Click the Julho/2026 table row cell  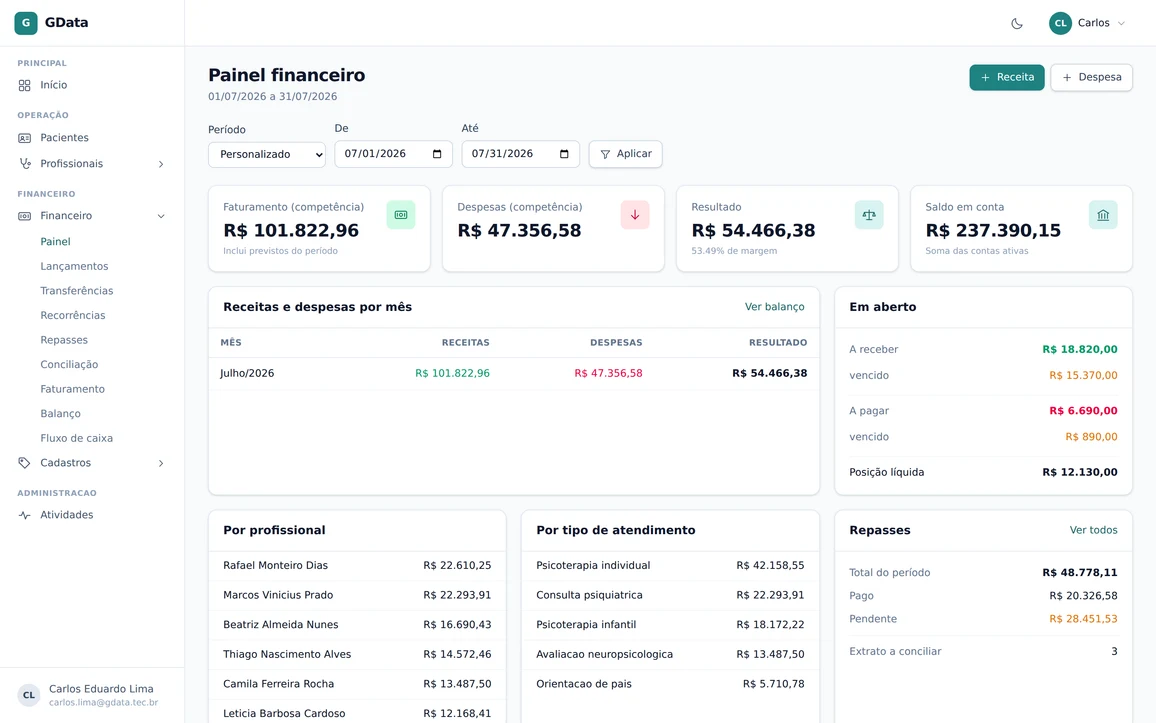click(x=247, y=374)
